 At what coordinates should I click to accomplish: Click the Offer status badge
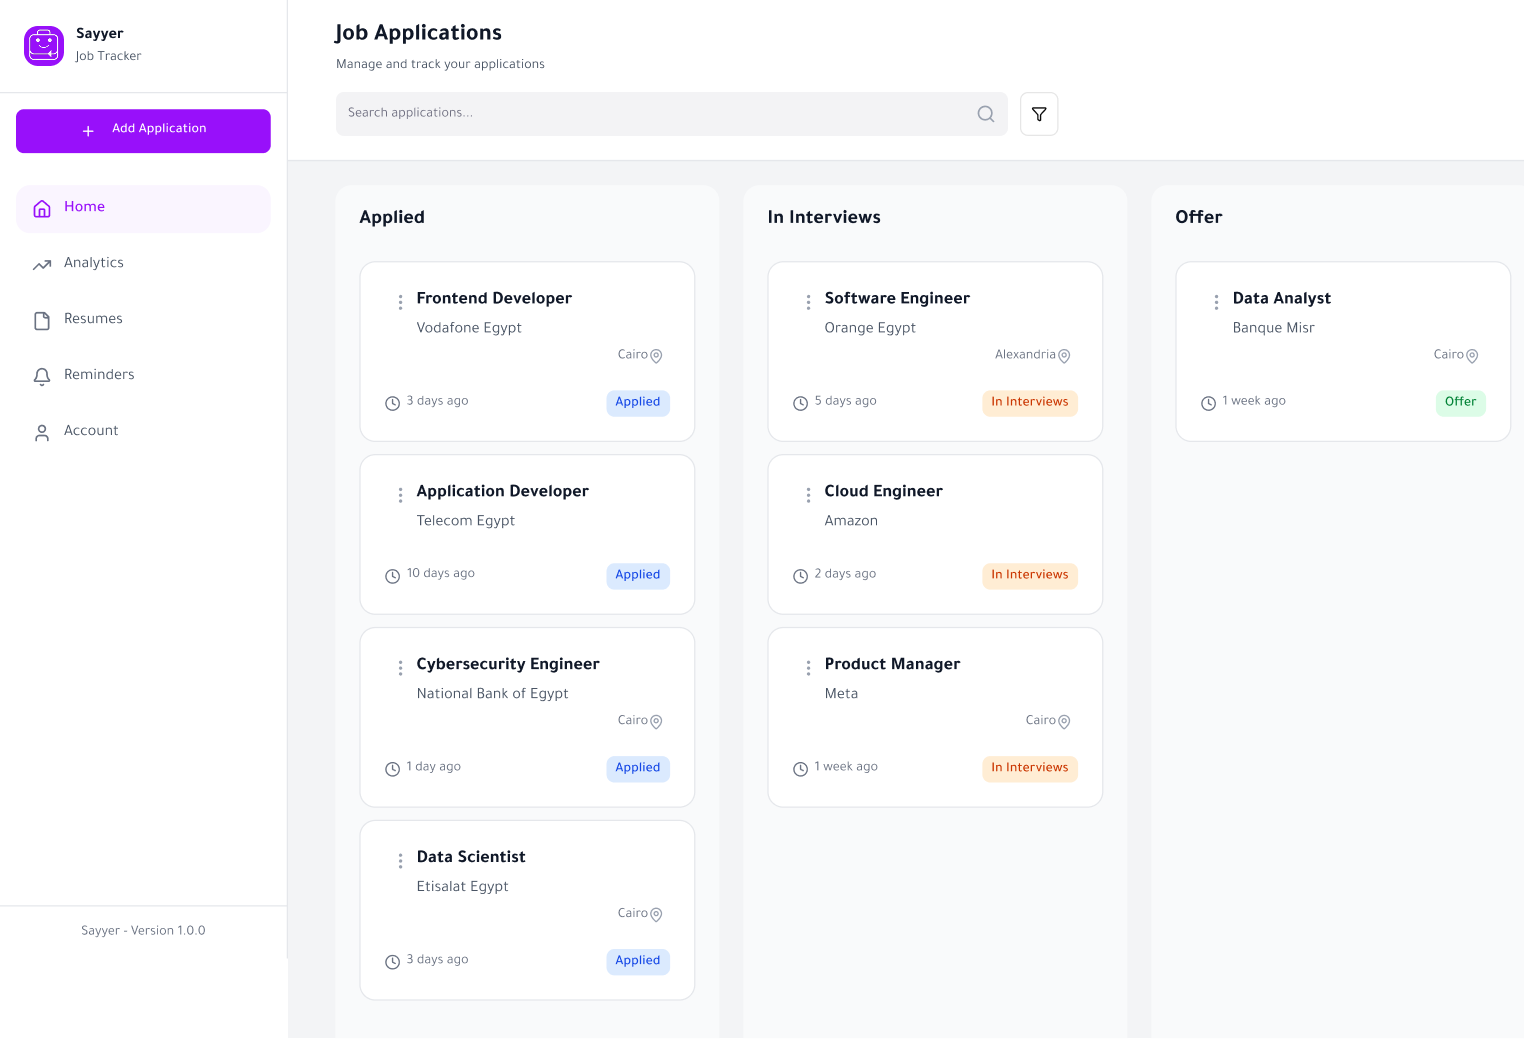(1460, 403)
